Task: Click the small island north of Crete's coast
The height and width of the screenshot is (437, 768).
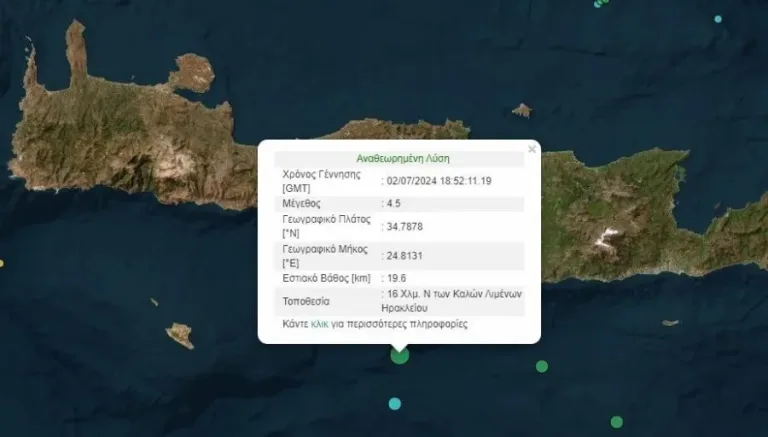Action: coord(521,110)
